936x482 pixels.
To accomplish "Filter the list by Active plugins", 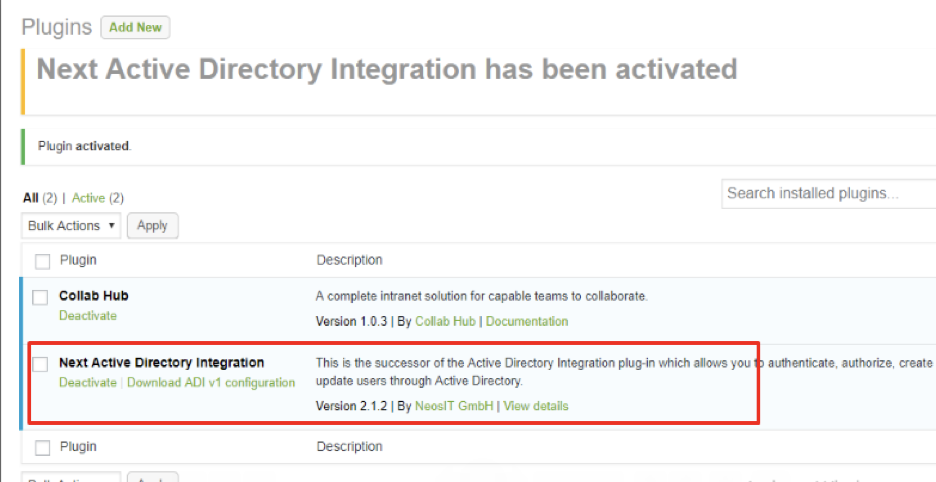I will click(88, 198).
